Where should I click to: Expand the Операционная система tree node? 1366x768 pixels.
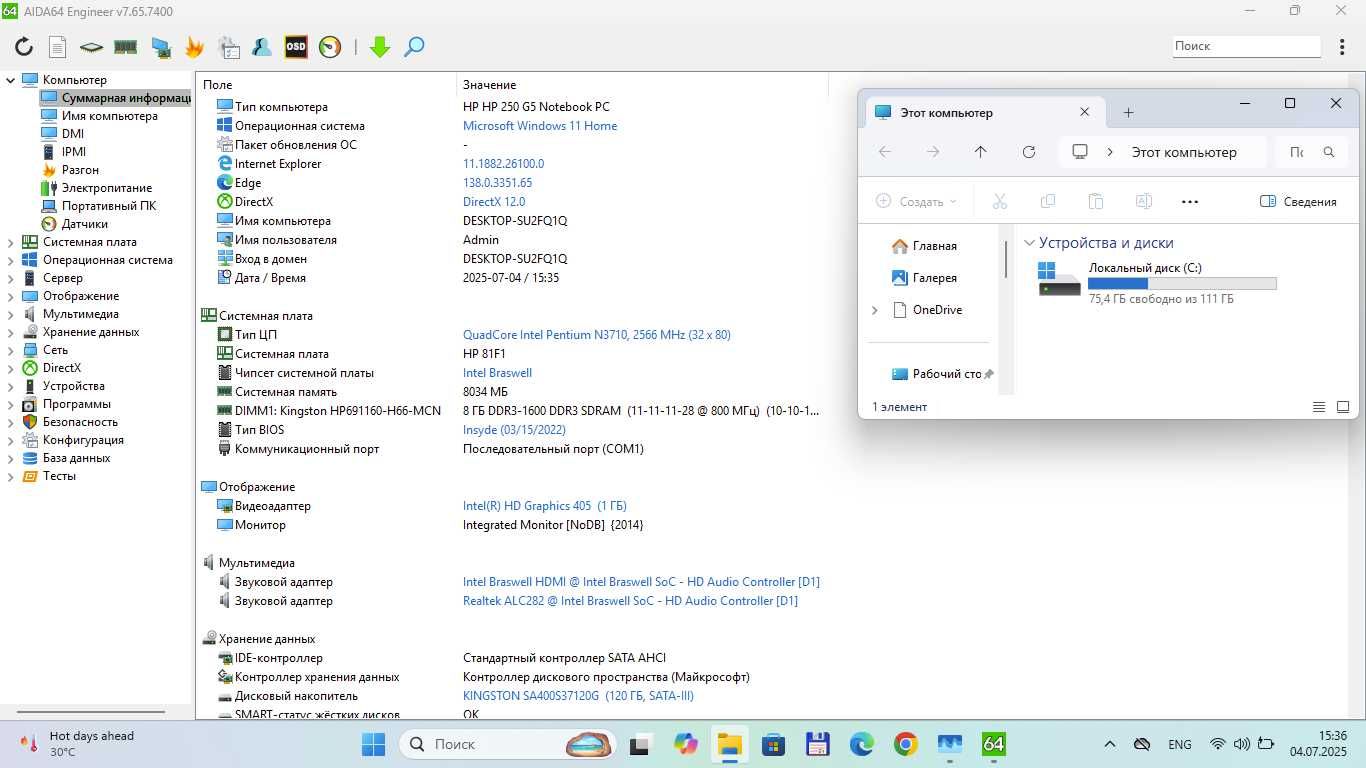click(x=11, y=260)
